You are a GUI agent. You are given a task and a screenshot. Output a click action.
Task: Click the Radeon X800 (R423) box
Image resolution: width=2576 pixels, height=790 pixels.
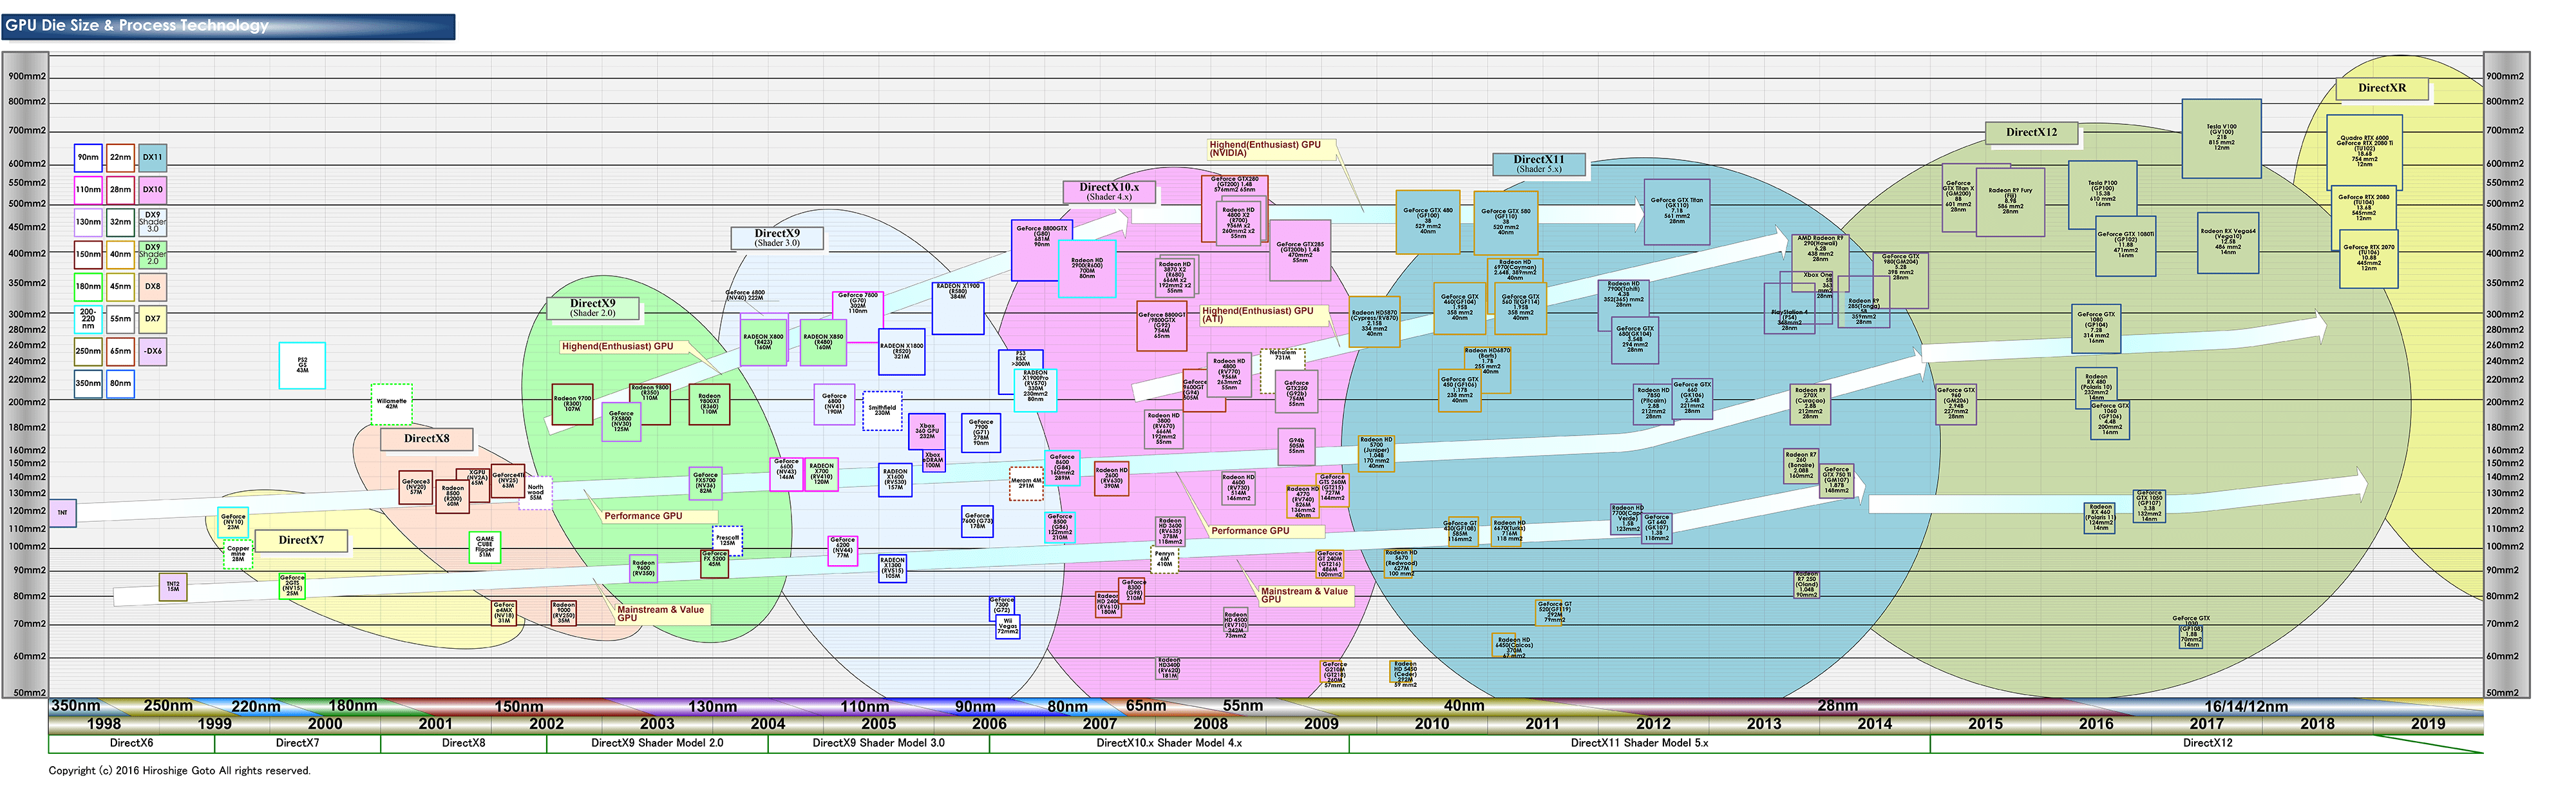[763, 341]
